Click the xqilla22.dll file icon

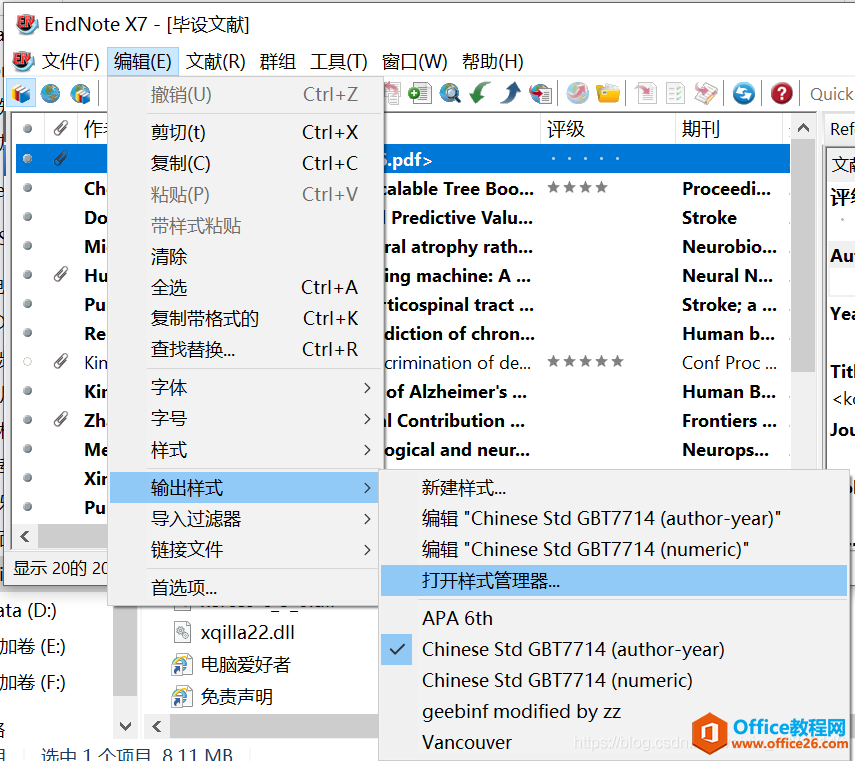click(182, 632)
